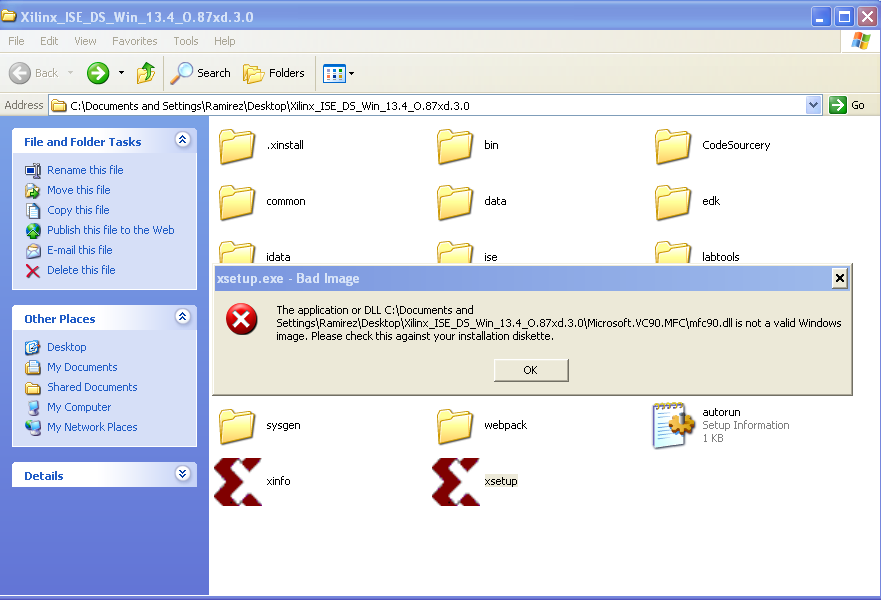Click the My Network Places icon
This screenshot has width=881, height=600.
pyautogui.click(x=33, y=428)
